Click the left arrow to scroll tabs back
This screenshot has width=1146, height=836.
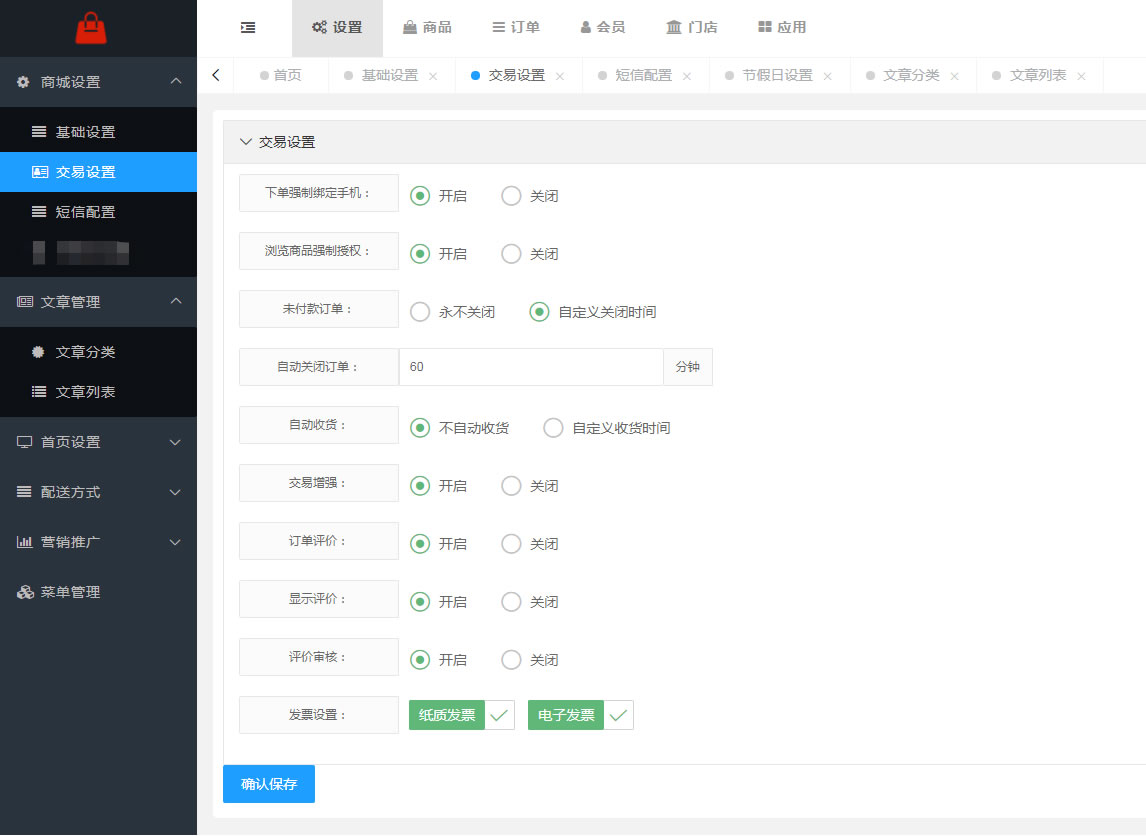[x=216, y=75]
